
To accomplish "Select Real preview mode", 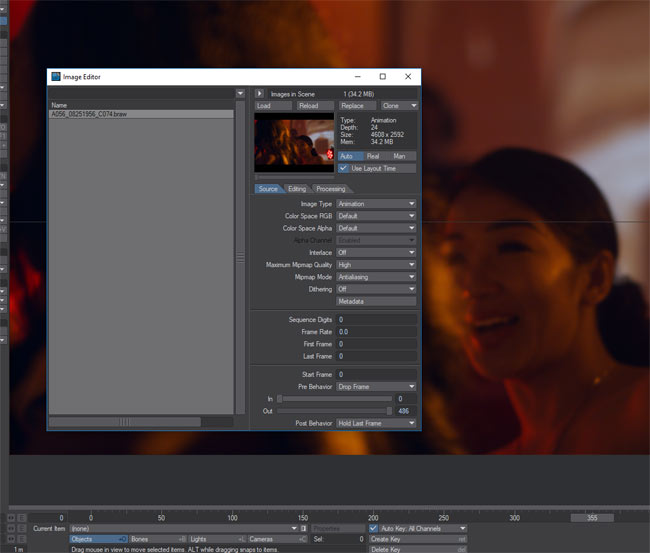I will (377, 156).
